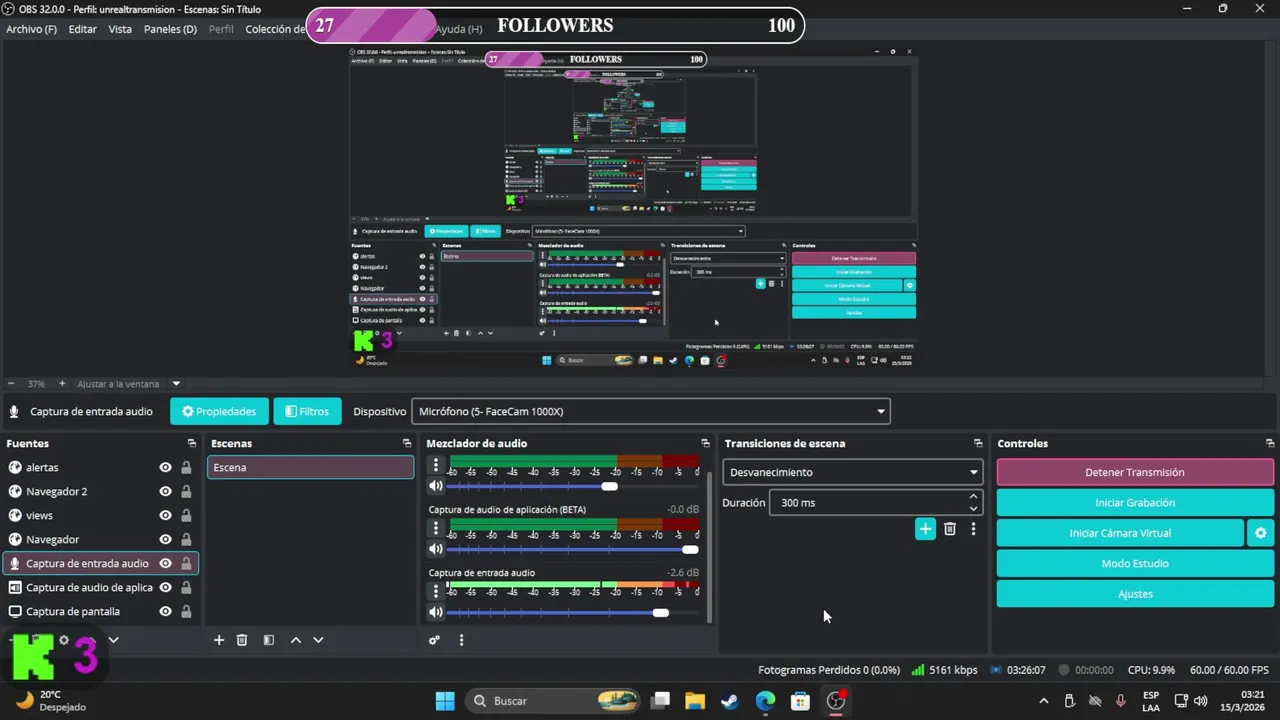Viewport: 1280px width, 720px height.
Task: Open the Ajustar a la ventana scaling dropdown
Action: point(128,383)
